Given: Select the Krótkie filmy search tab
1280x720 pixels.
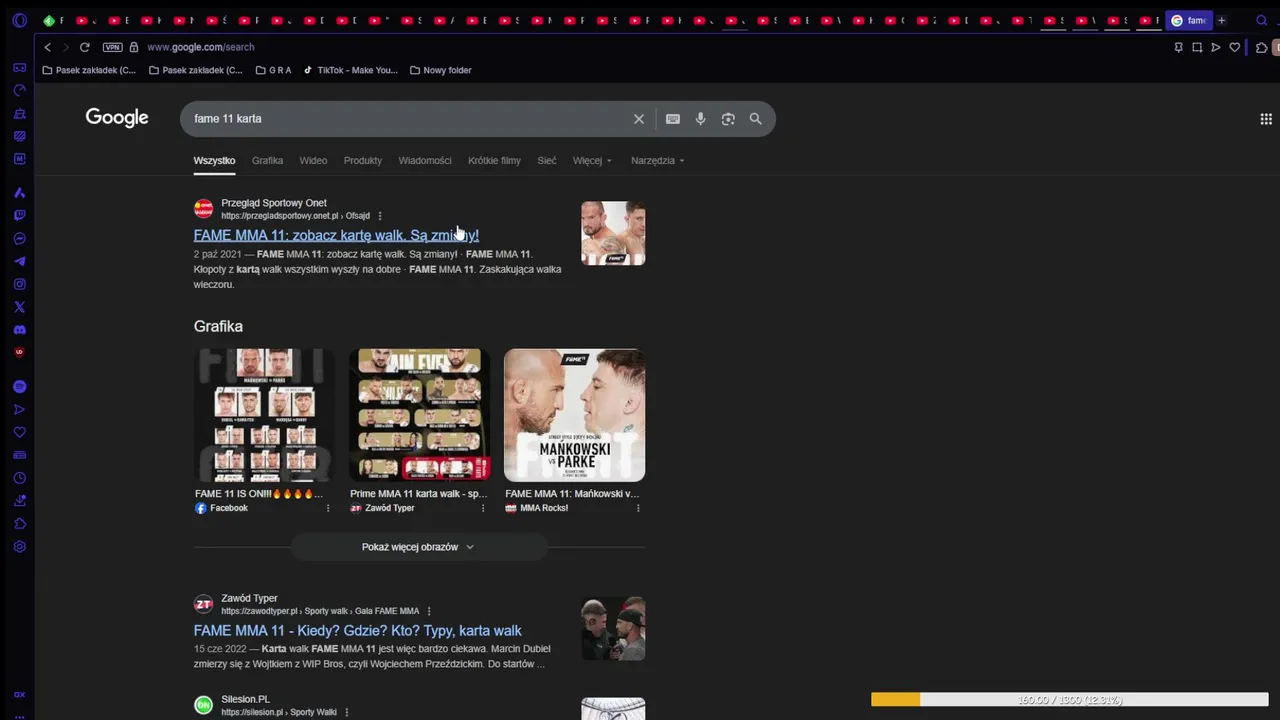Looking at the screenshot, I should (x=494, y=160).
